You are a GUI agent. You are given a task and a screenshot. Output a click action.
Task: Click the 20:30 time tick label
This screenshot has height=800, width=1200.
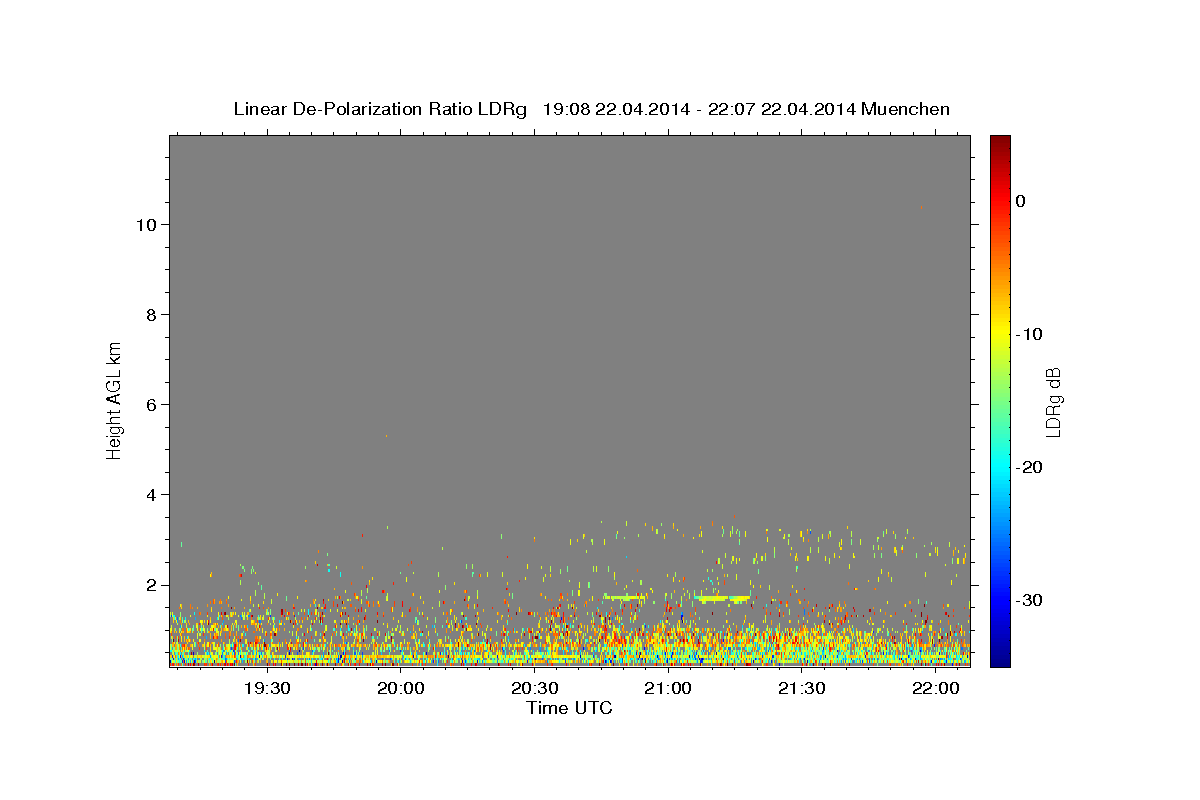click(x=535, y=688)
